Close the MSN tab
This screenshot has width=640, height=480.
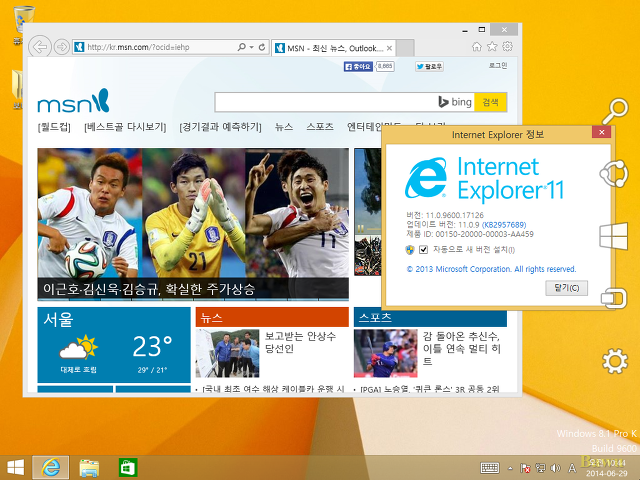389,48
